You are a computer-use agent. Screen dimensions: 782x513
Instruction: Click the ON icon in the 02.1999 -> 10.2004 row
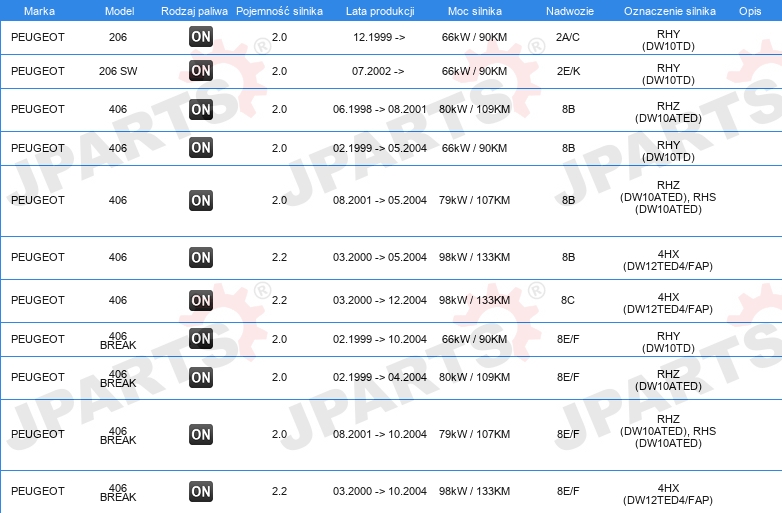tap(201, 339)
